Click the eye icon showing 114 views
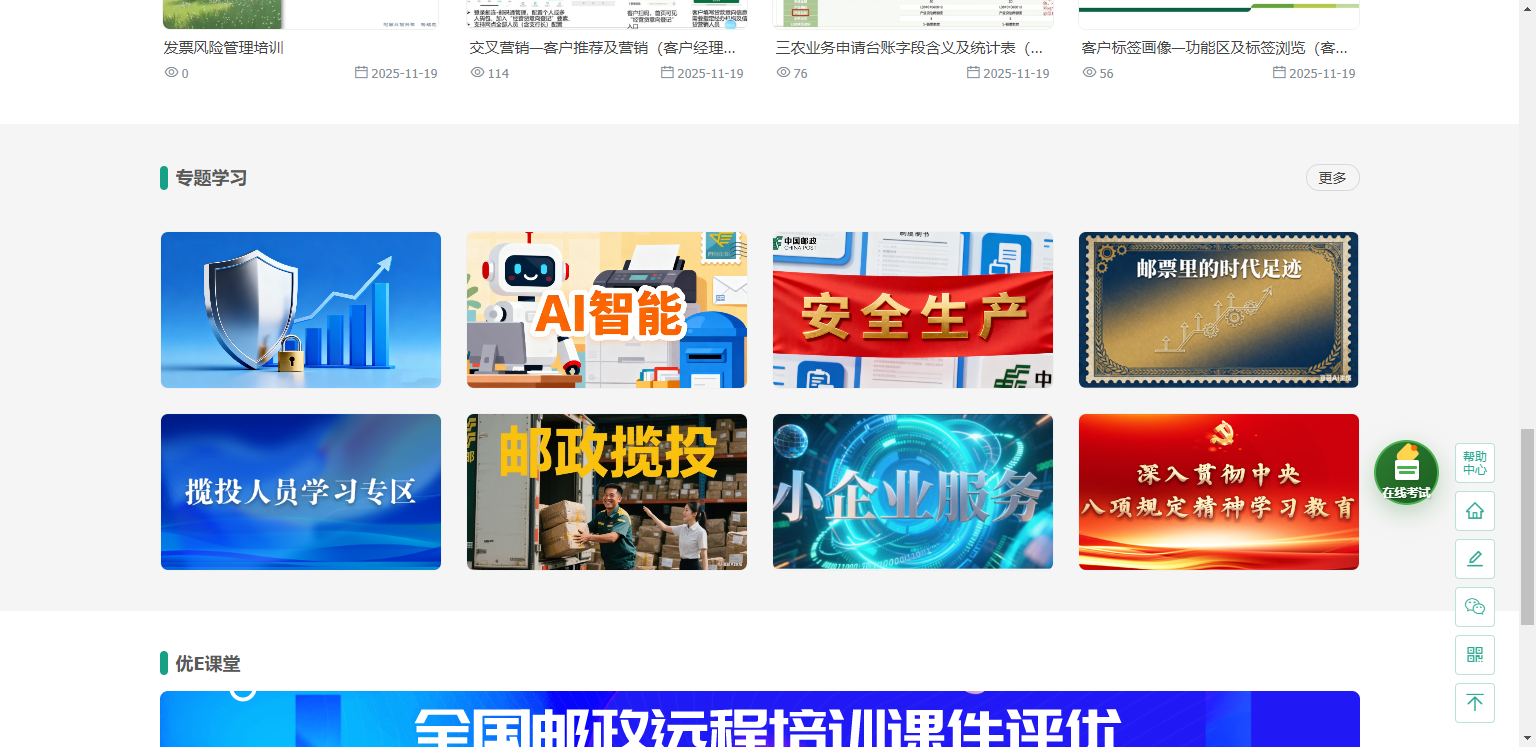 tap(476, 73)
